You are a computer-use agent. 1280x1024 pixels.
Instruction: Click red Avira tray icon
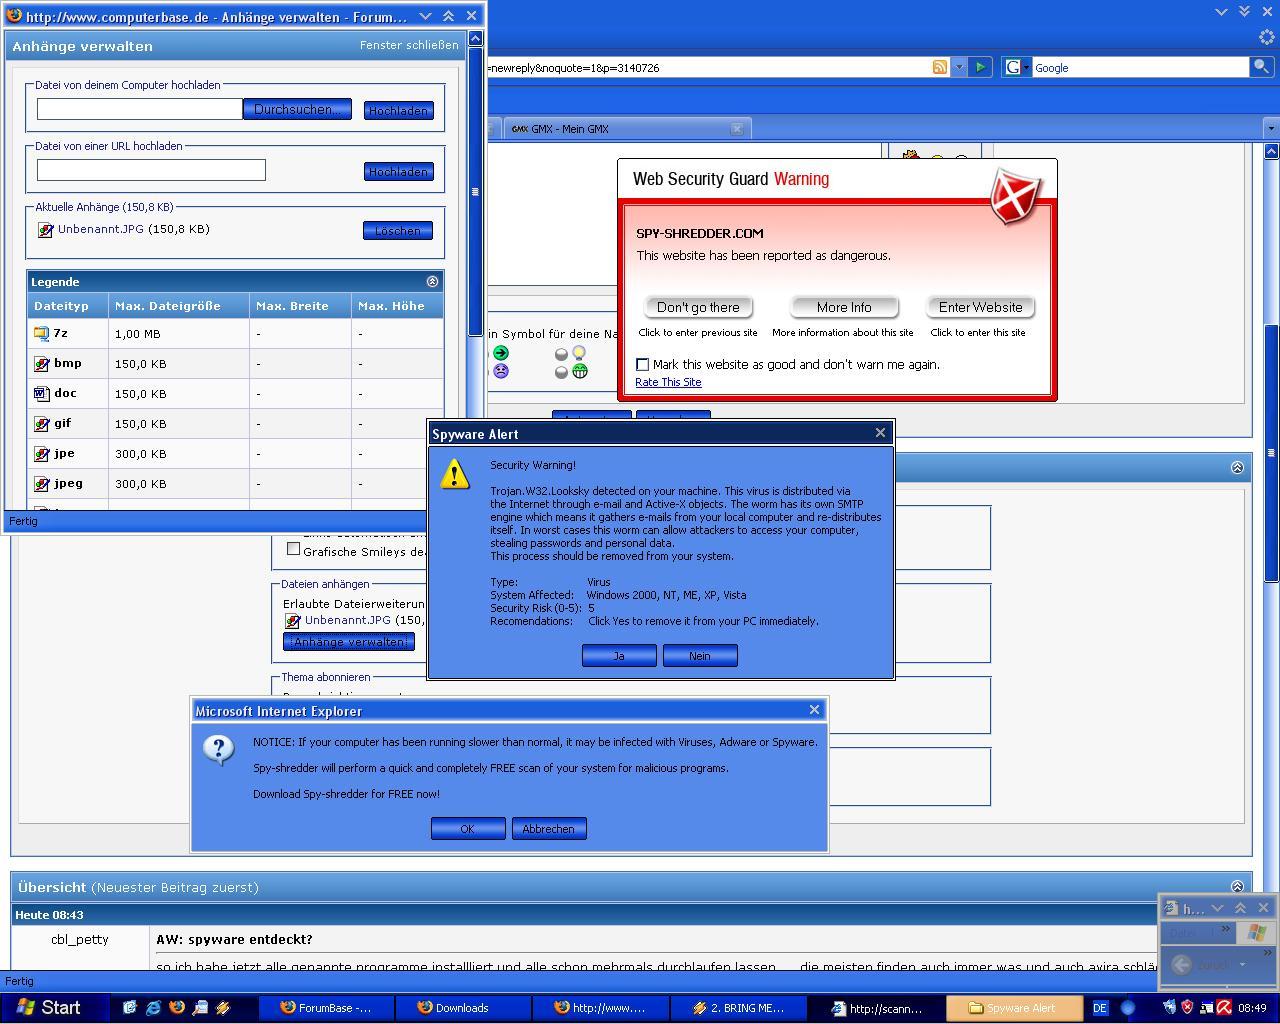pyautogui.click(x=1224, y=1008)
